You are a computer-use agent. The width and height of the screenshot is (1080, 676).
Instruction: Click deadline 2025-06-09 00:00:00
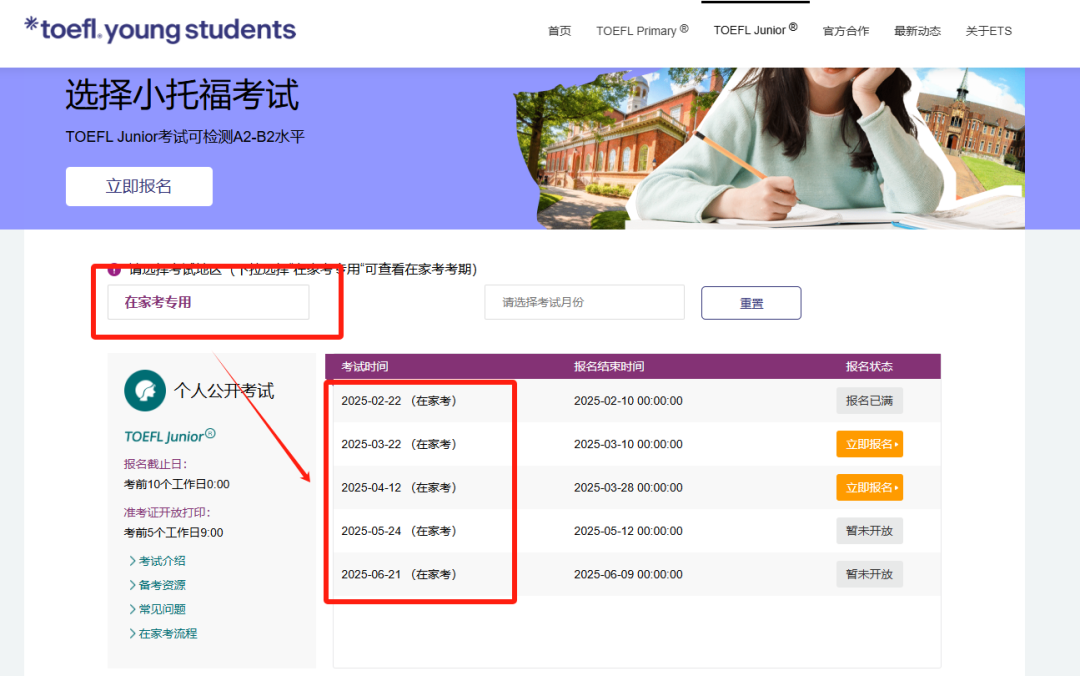click(628, 575)
